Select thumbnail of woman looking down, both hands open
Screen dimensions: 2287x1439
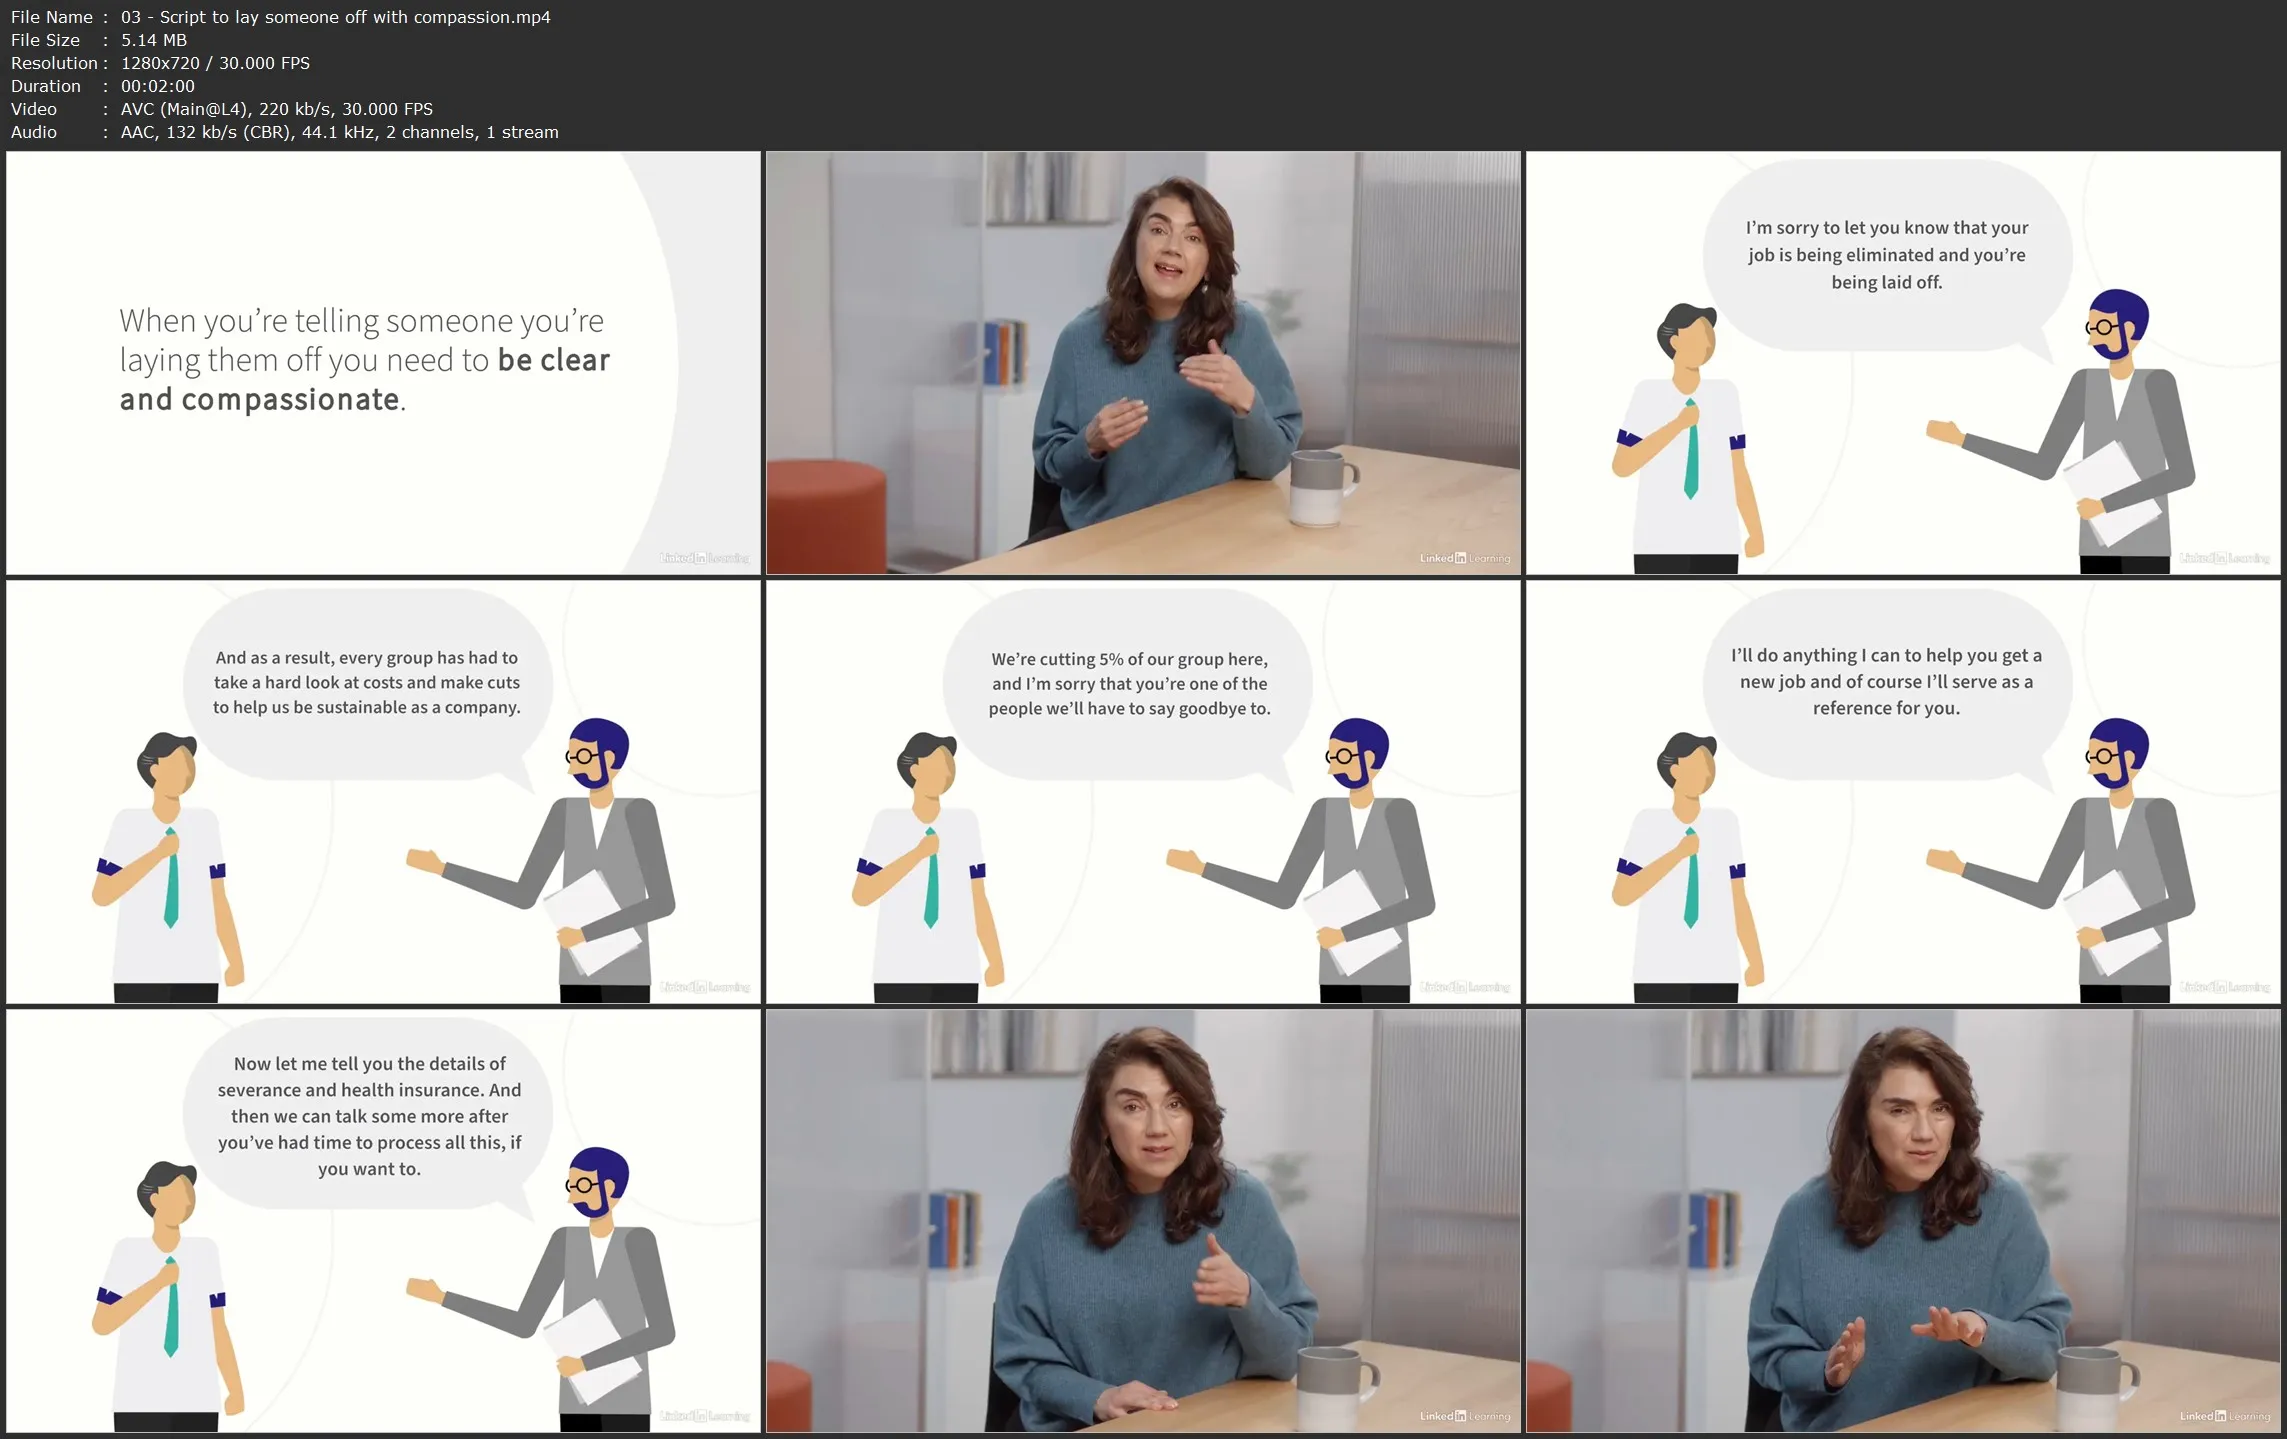(x=1903, y=1221)
